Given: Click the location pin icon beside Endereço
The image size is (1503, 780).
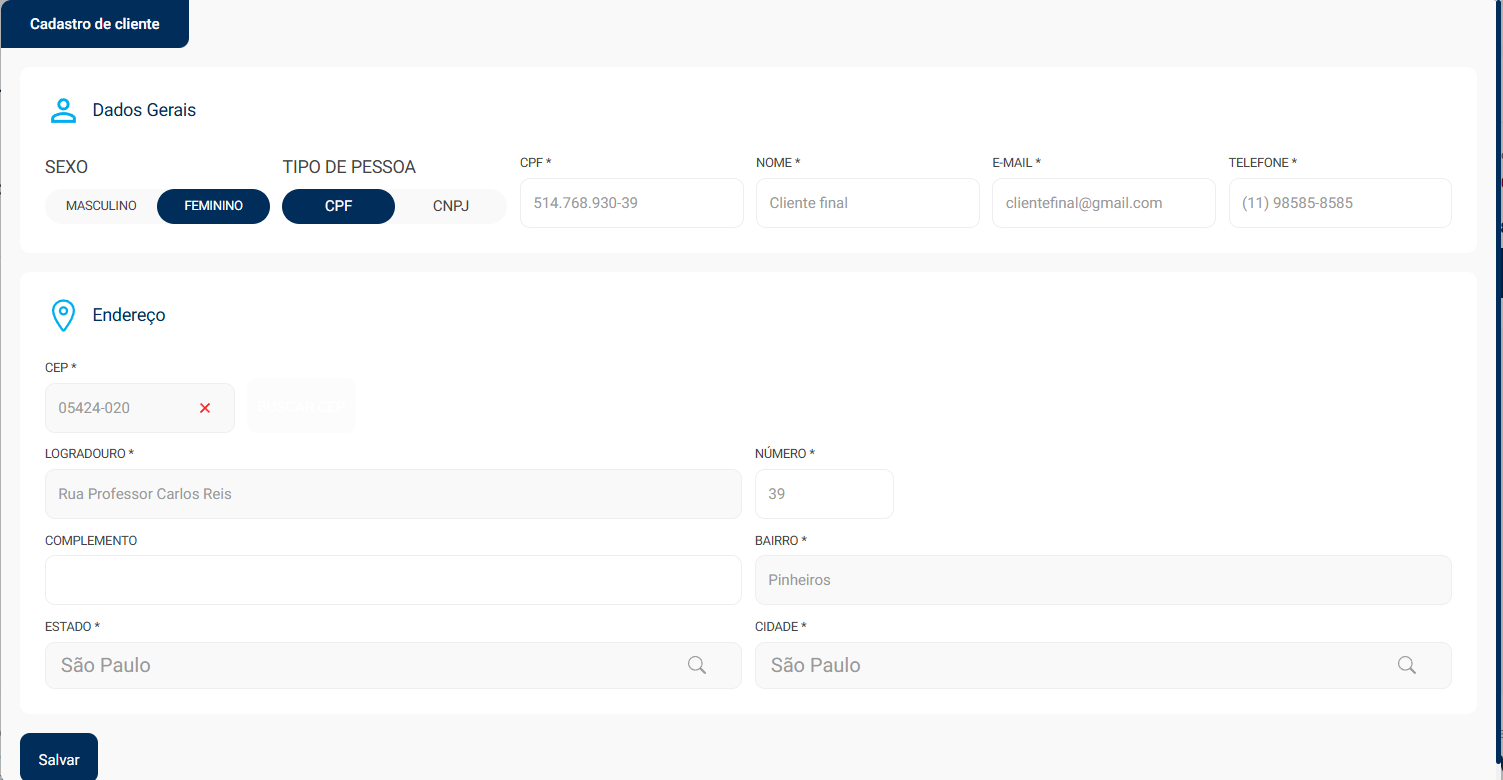Looking at the screenshot, I should coord(63,315).
